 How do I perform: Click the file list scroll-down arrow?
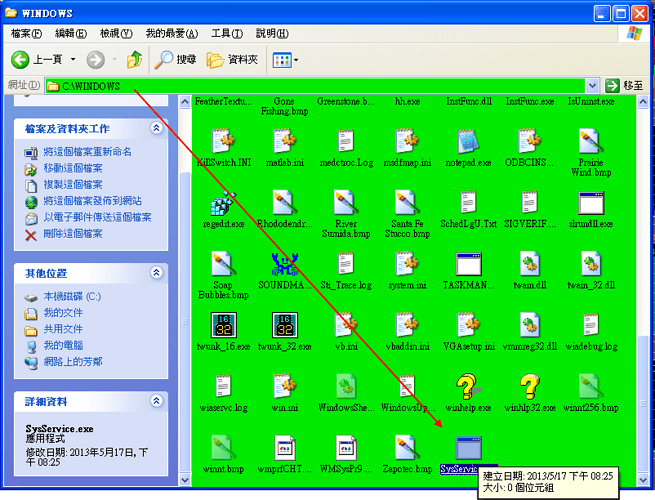coord(643,480)
